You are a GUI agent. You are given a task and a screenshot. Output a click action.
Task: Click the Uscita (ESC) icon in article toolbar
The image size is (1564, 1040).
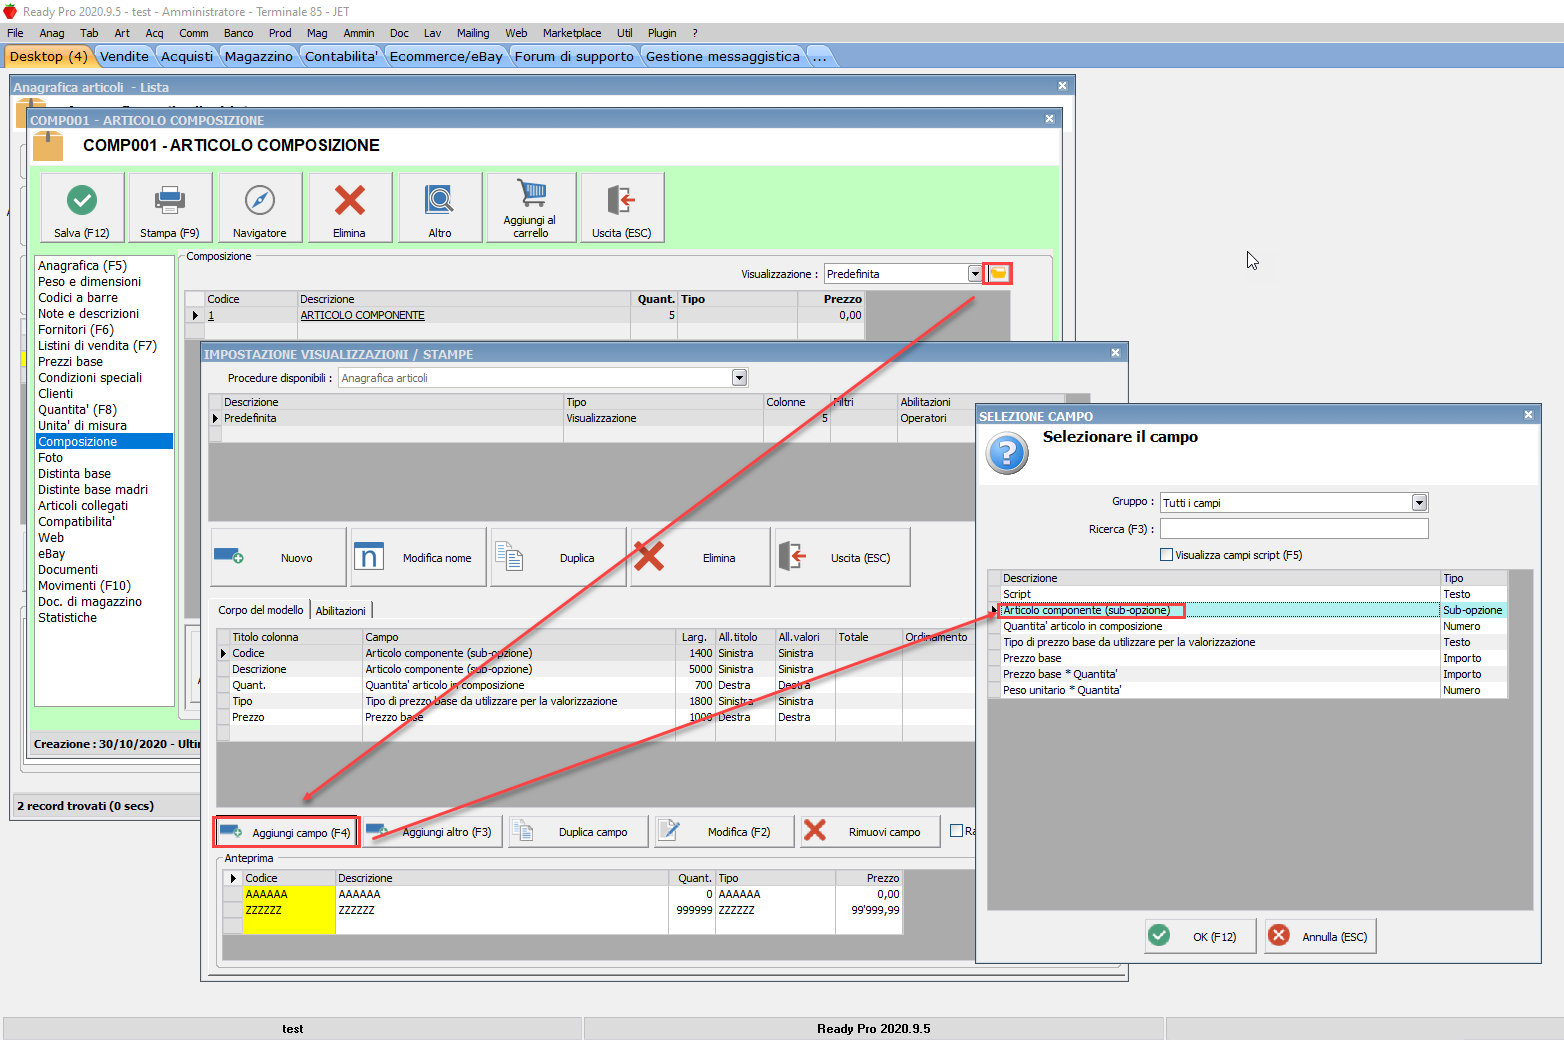(622, 201)
